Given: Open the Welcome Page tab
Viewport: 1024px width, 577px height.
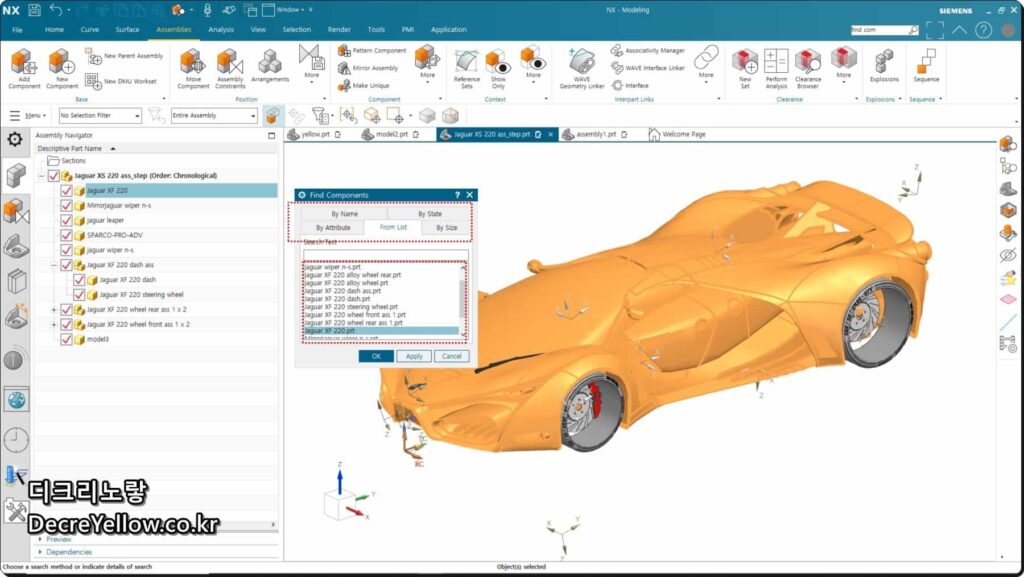Looking at the screenshot, I should pyautogui.click(x=677, y=134).
